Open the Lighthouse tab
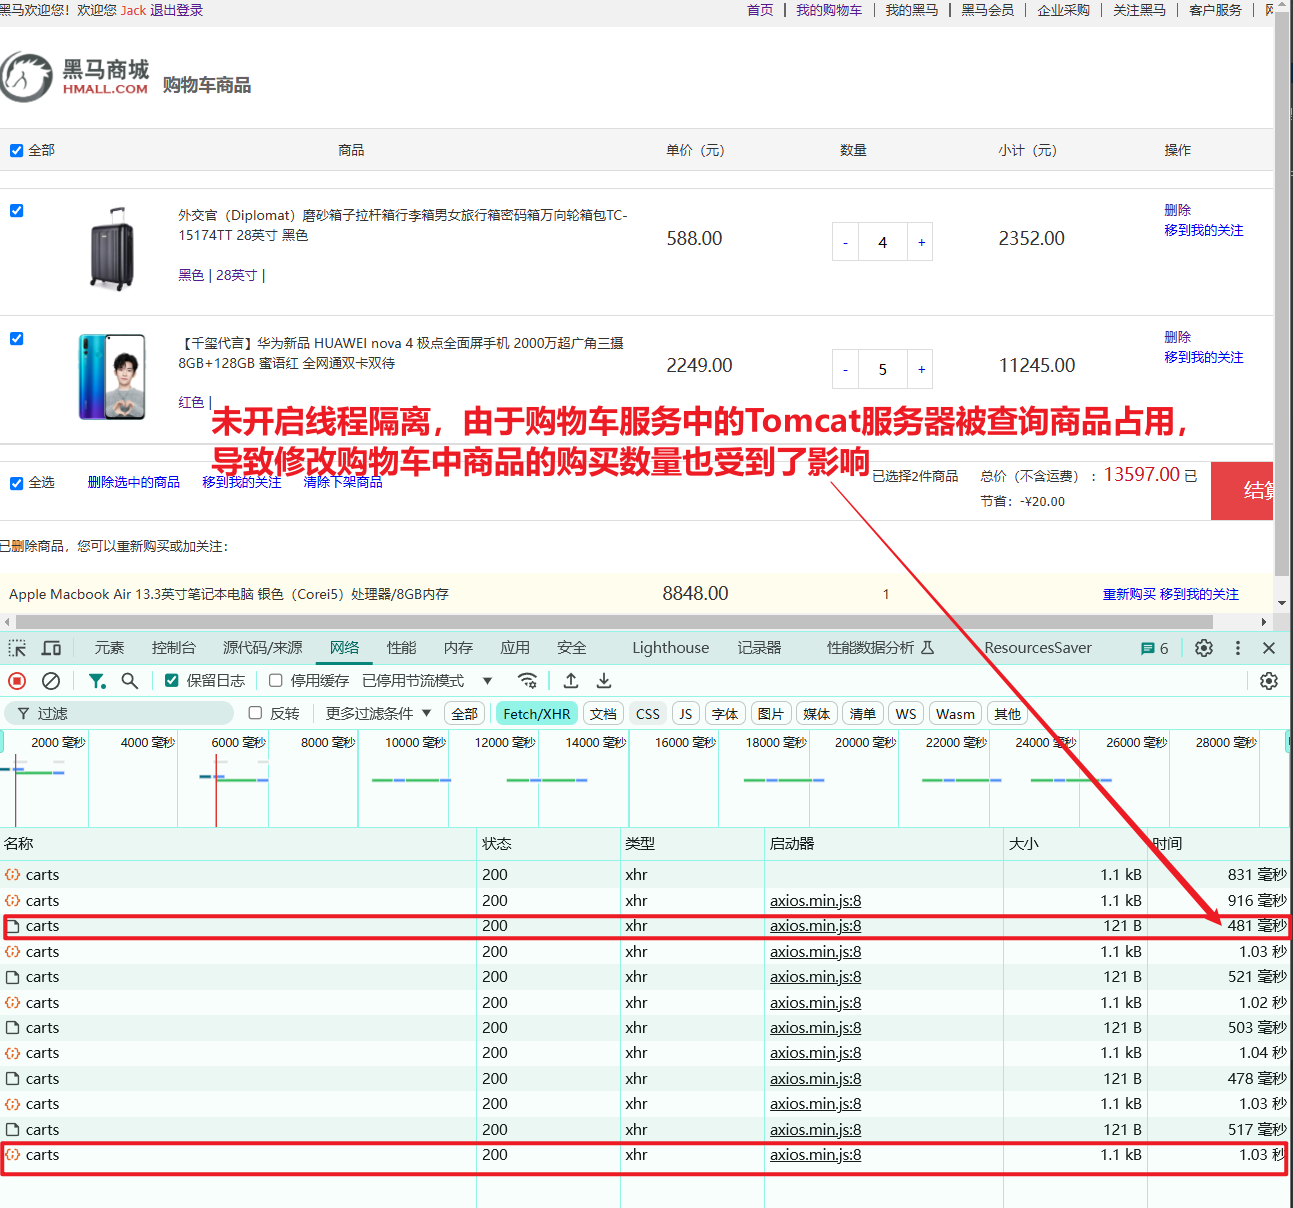Screen dimensions: 1293x1208 coord(670,648)
